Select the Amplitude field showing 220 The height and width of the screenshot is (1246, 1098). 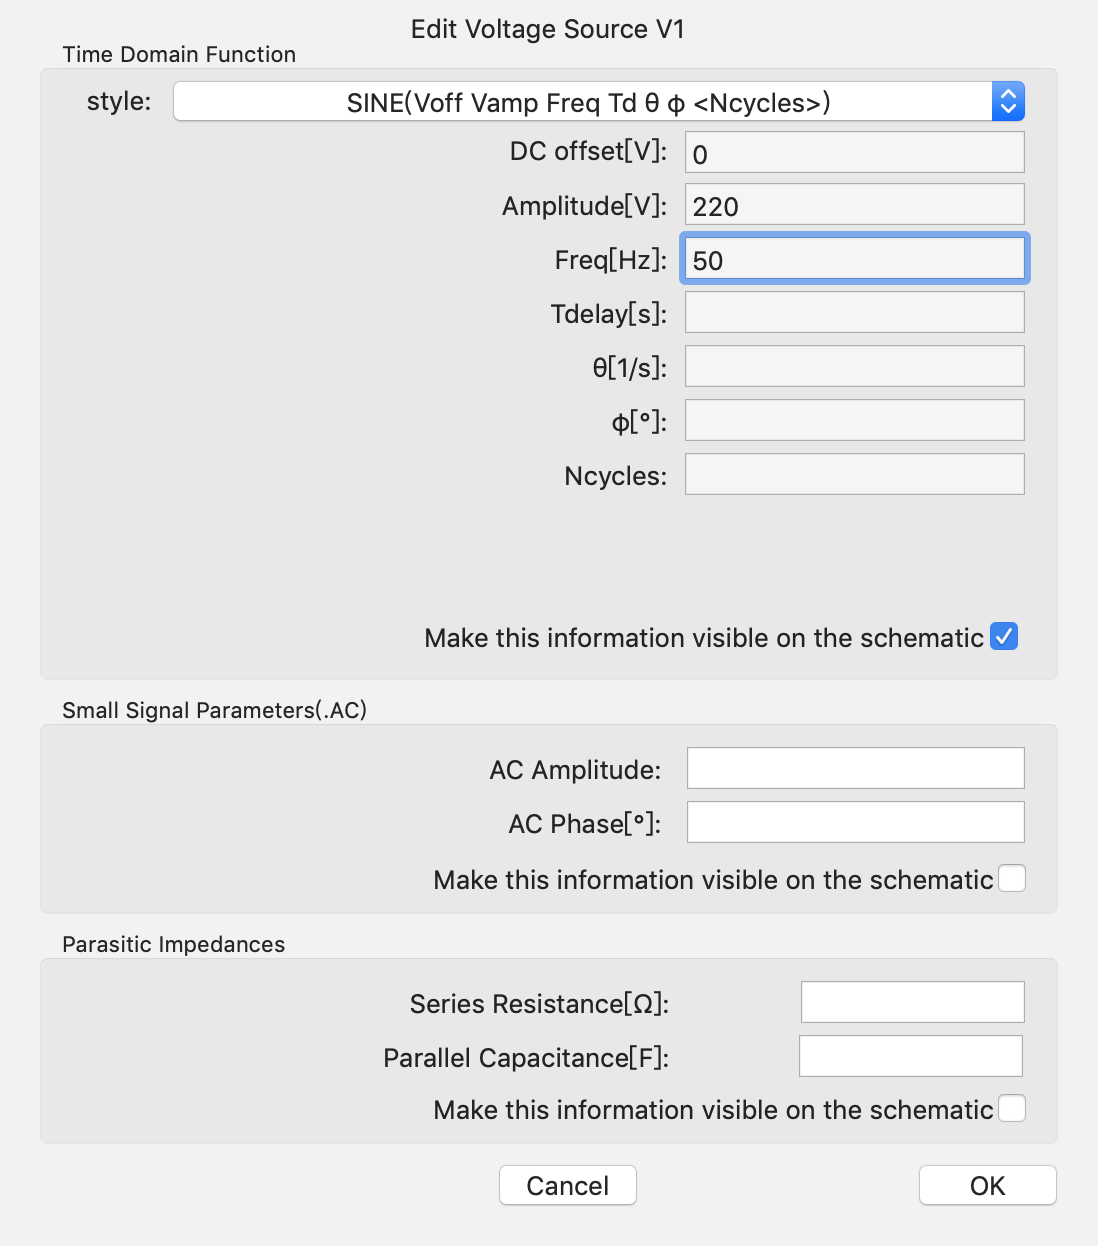[853, 204]
